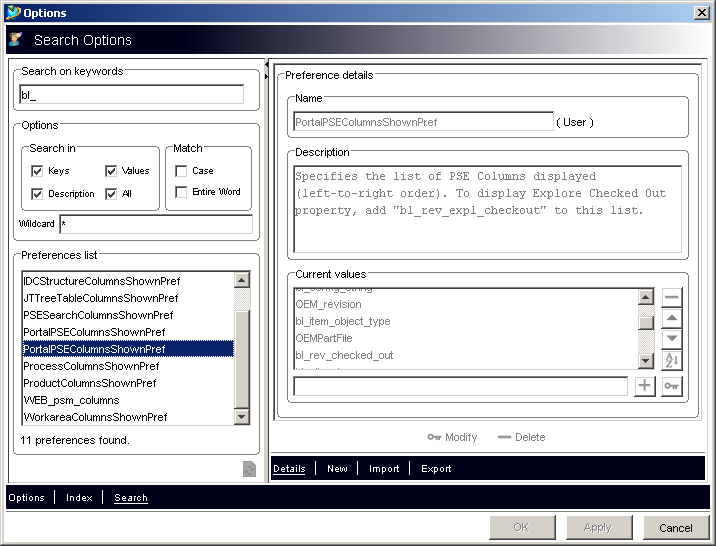Click the Wildcard input field
Image resolution: width=716 pixels, height=546 pixels.
coord(156,224)
